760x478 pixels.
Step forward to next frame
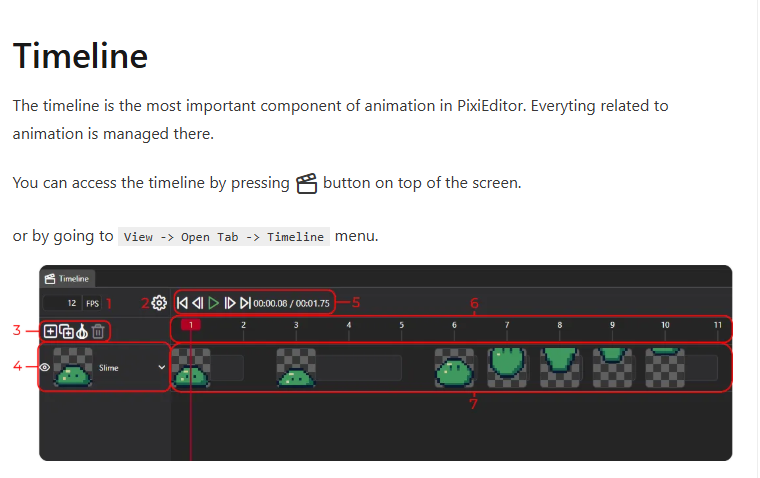tap(229, 302)
